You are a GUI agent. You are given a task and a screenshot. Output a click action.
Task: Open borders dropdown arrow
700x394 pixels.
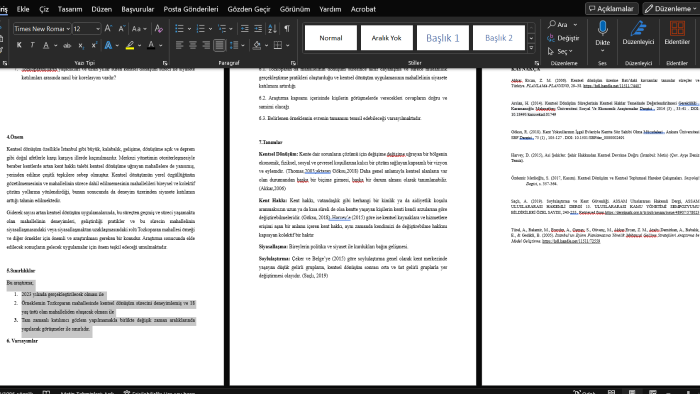[x=288, y=45]
